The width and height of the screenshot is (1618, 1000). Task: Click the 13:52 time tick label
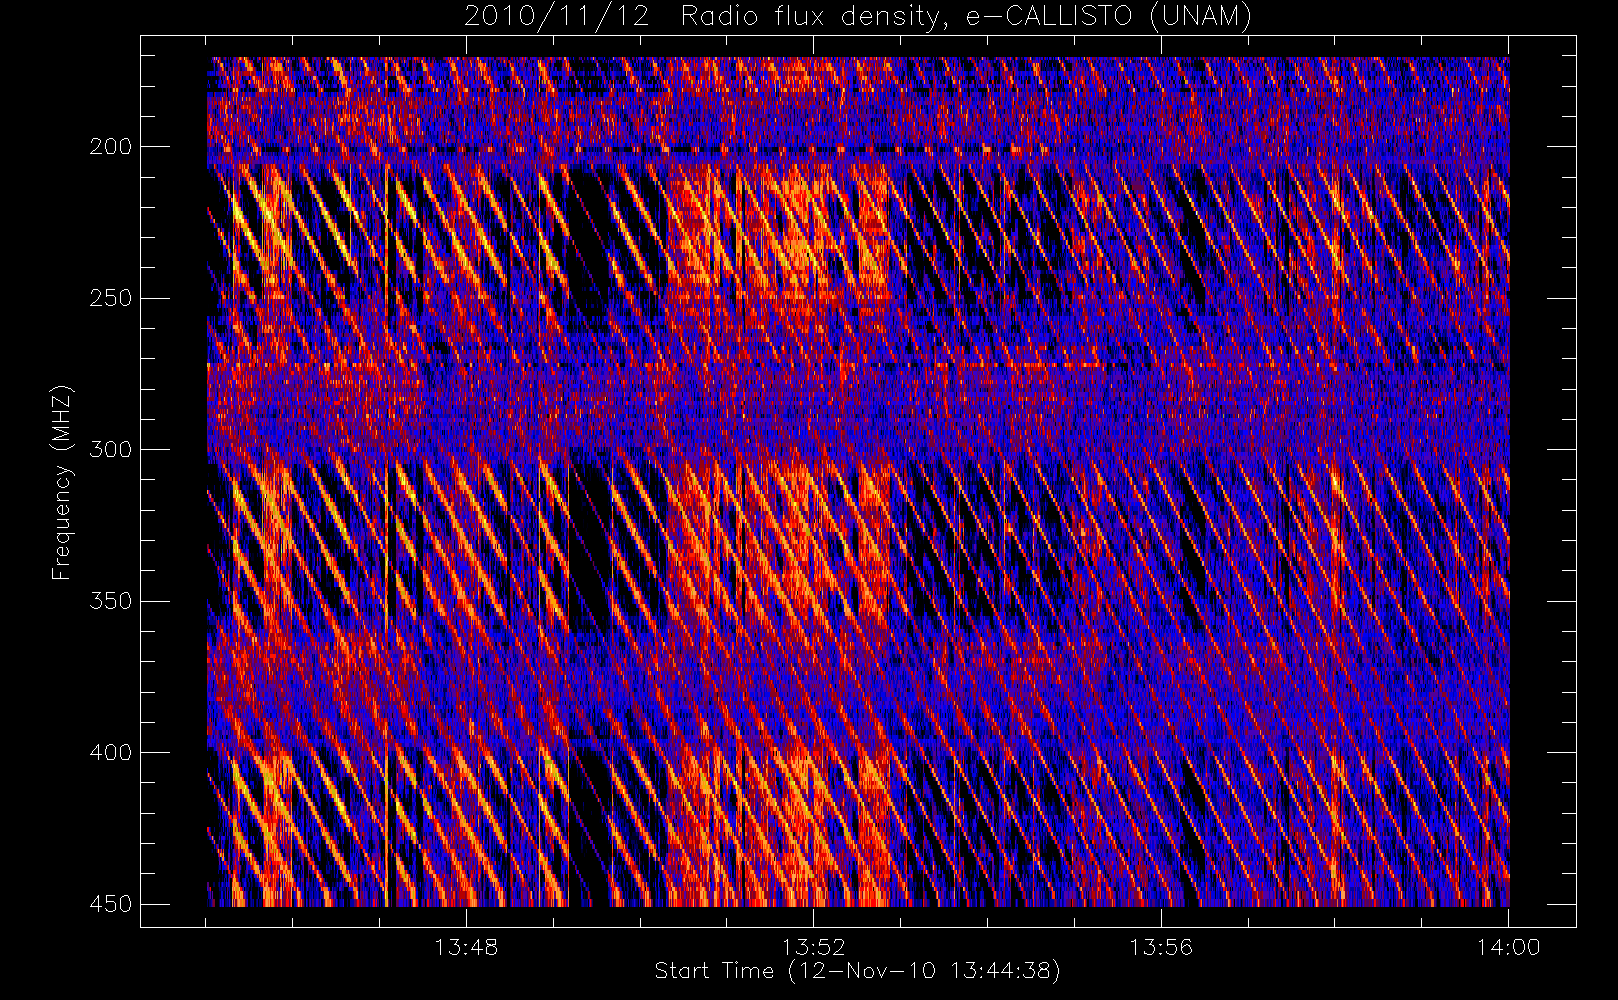[x=813, y=947]
